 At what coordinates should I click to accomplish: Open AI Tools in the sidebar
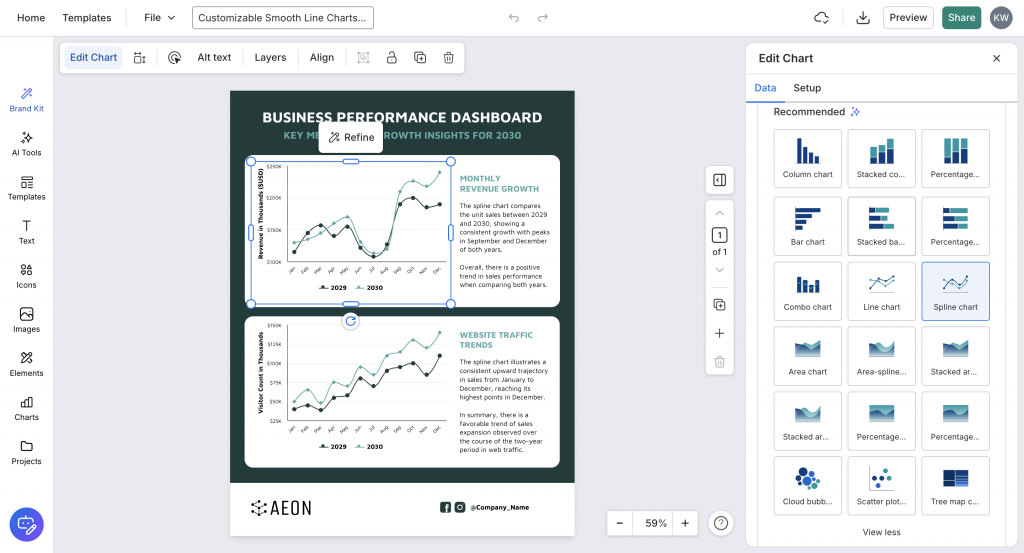click(26, 144)
